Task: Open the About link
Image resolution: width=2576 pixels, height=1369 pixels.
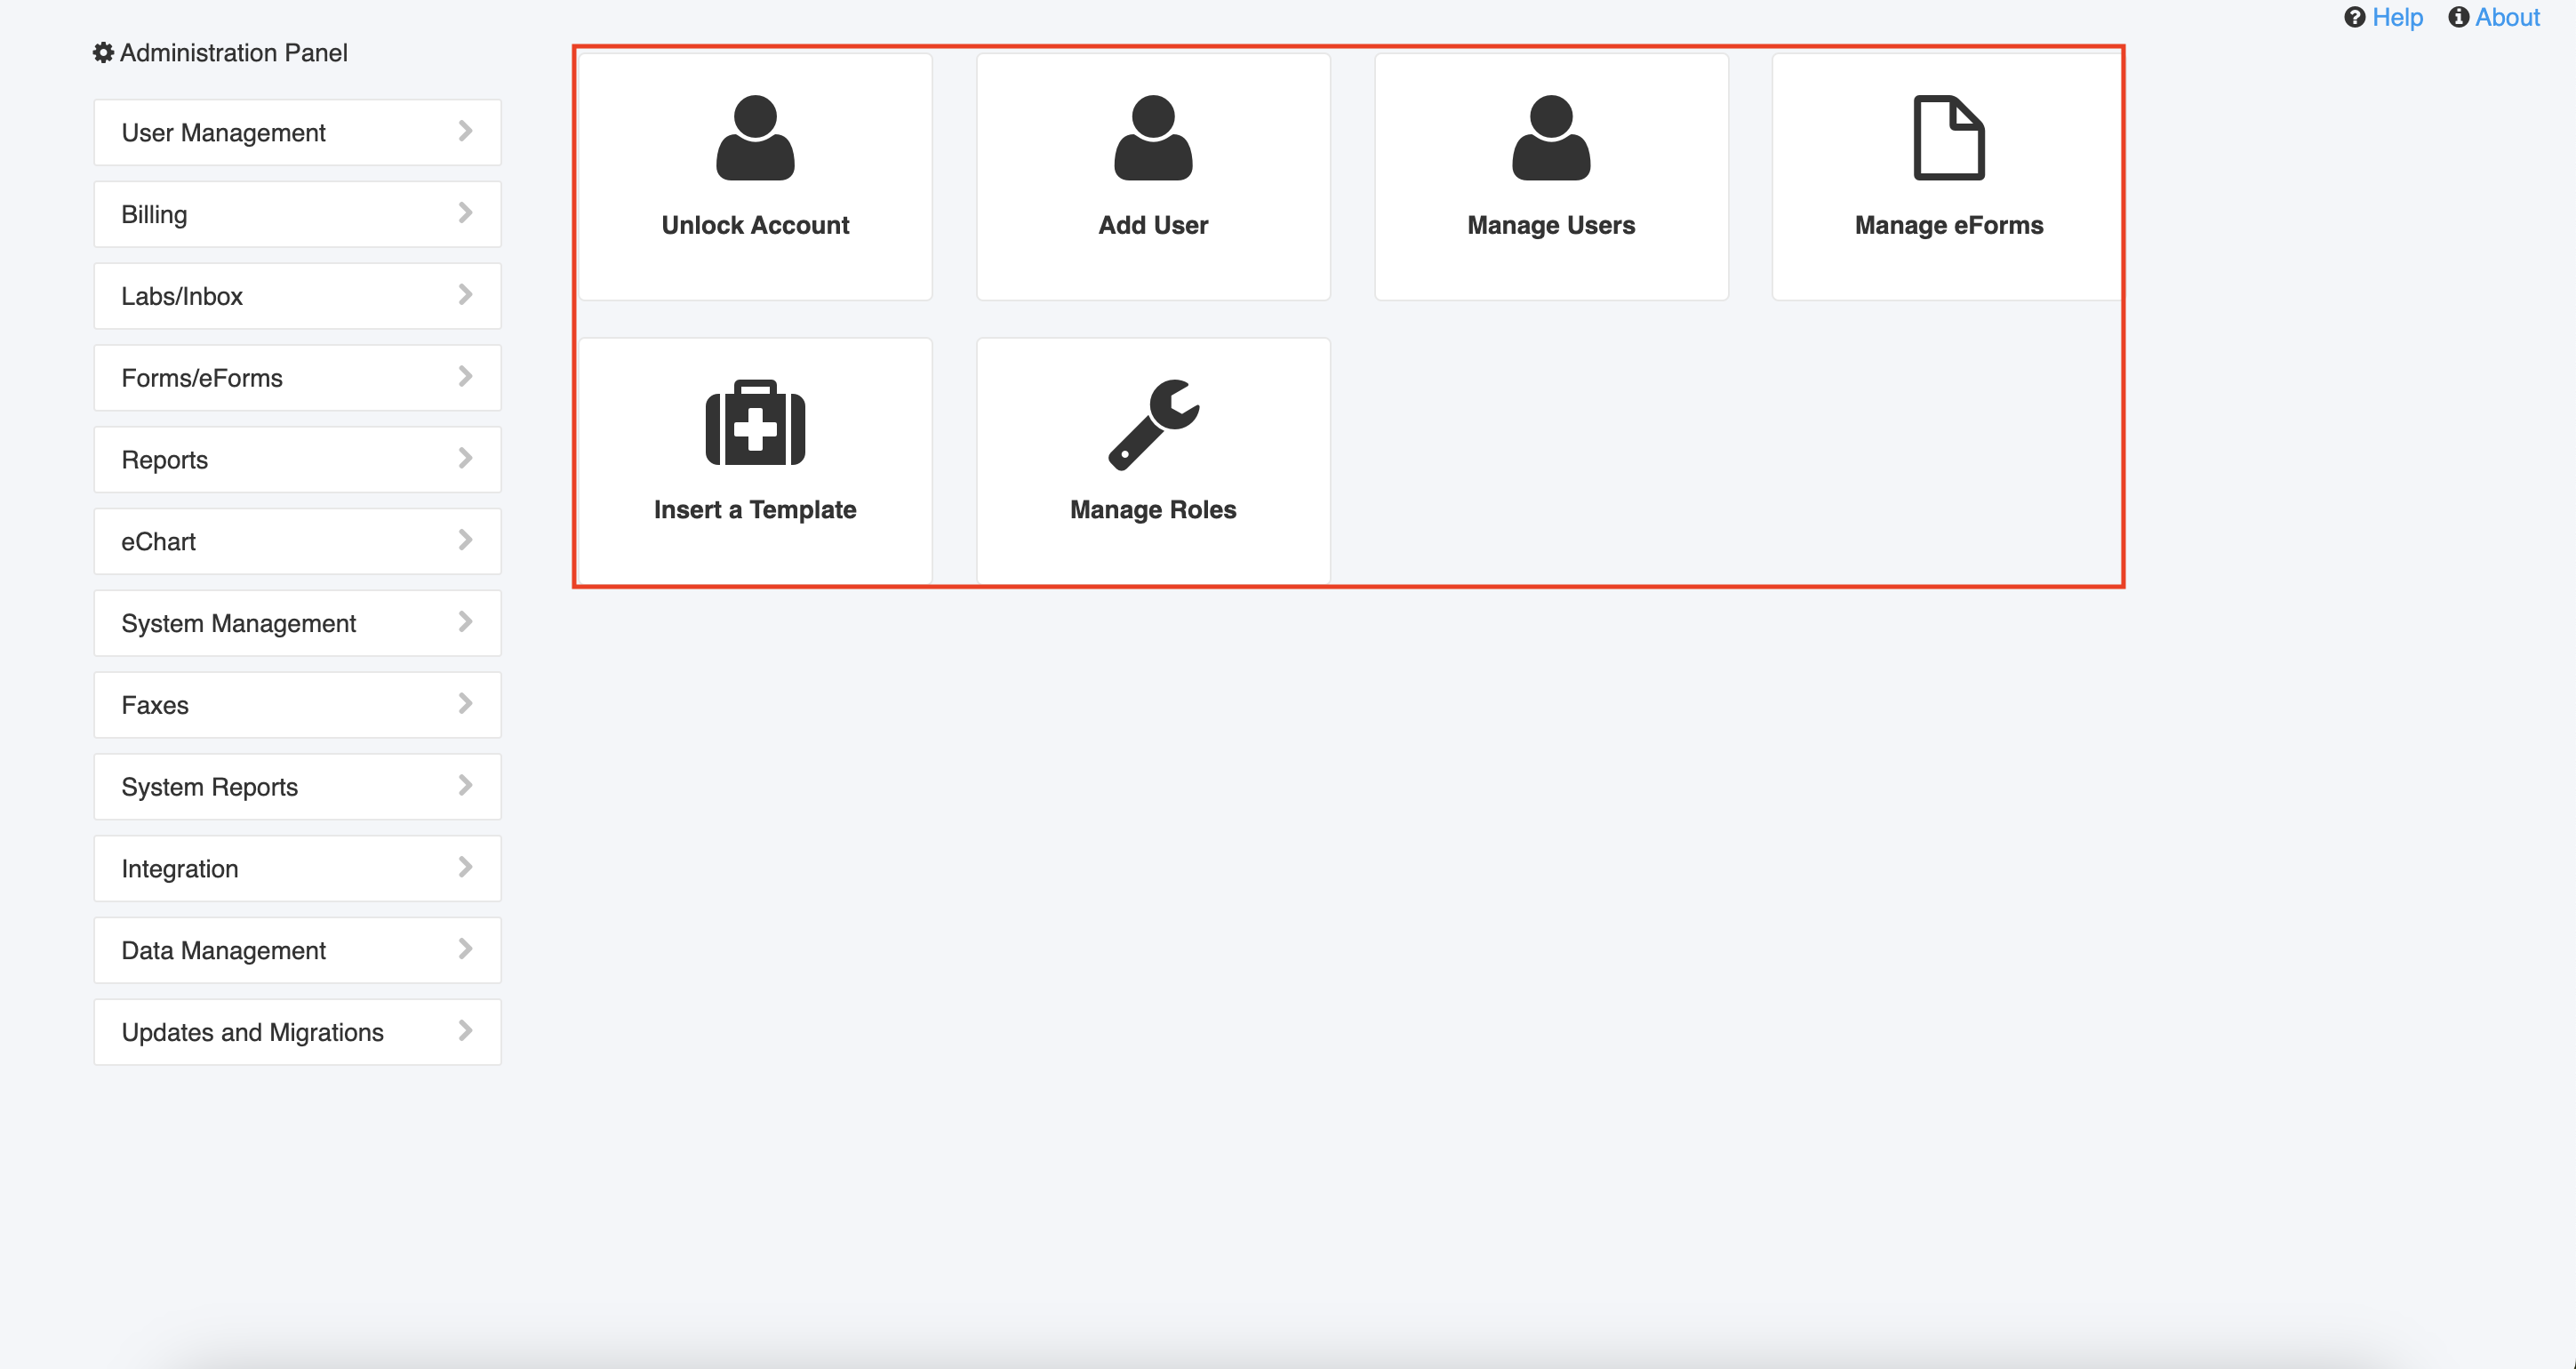Action: (2507, 17)
